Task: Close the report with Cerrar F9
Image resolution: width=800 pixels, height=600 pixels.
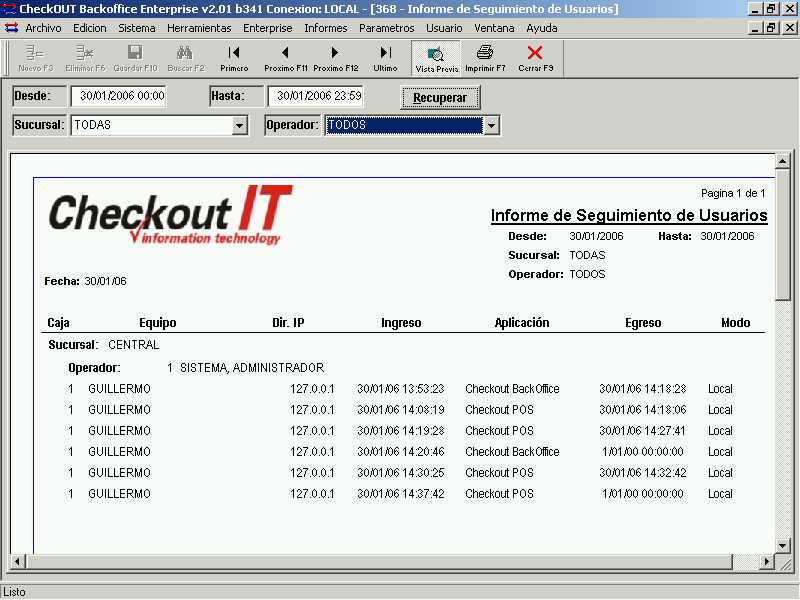Action: click(535, 58)
